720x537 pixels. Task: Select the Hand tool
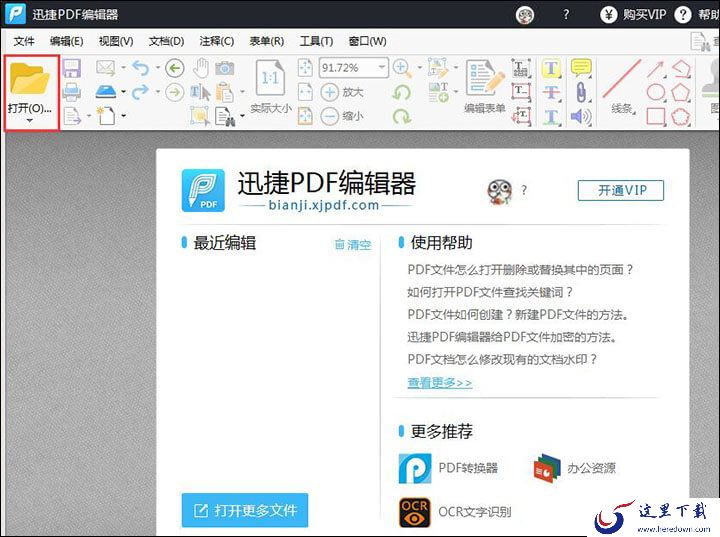pyautogui.click(x=201, y=68)
